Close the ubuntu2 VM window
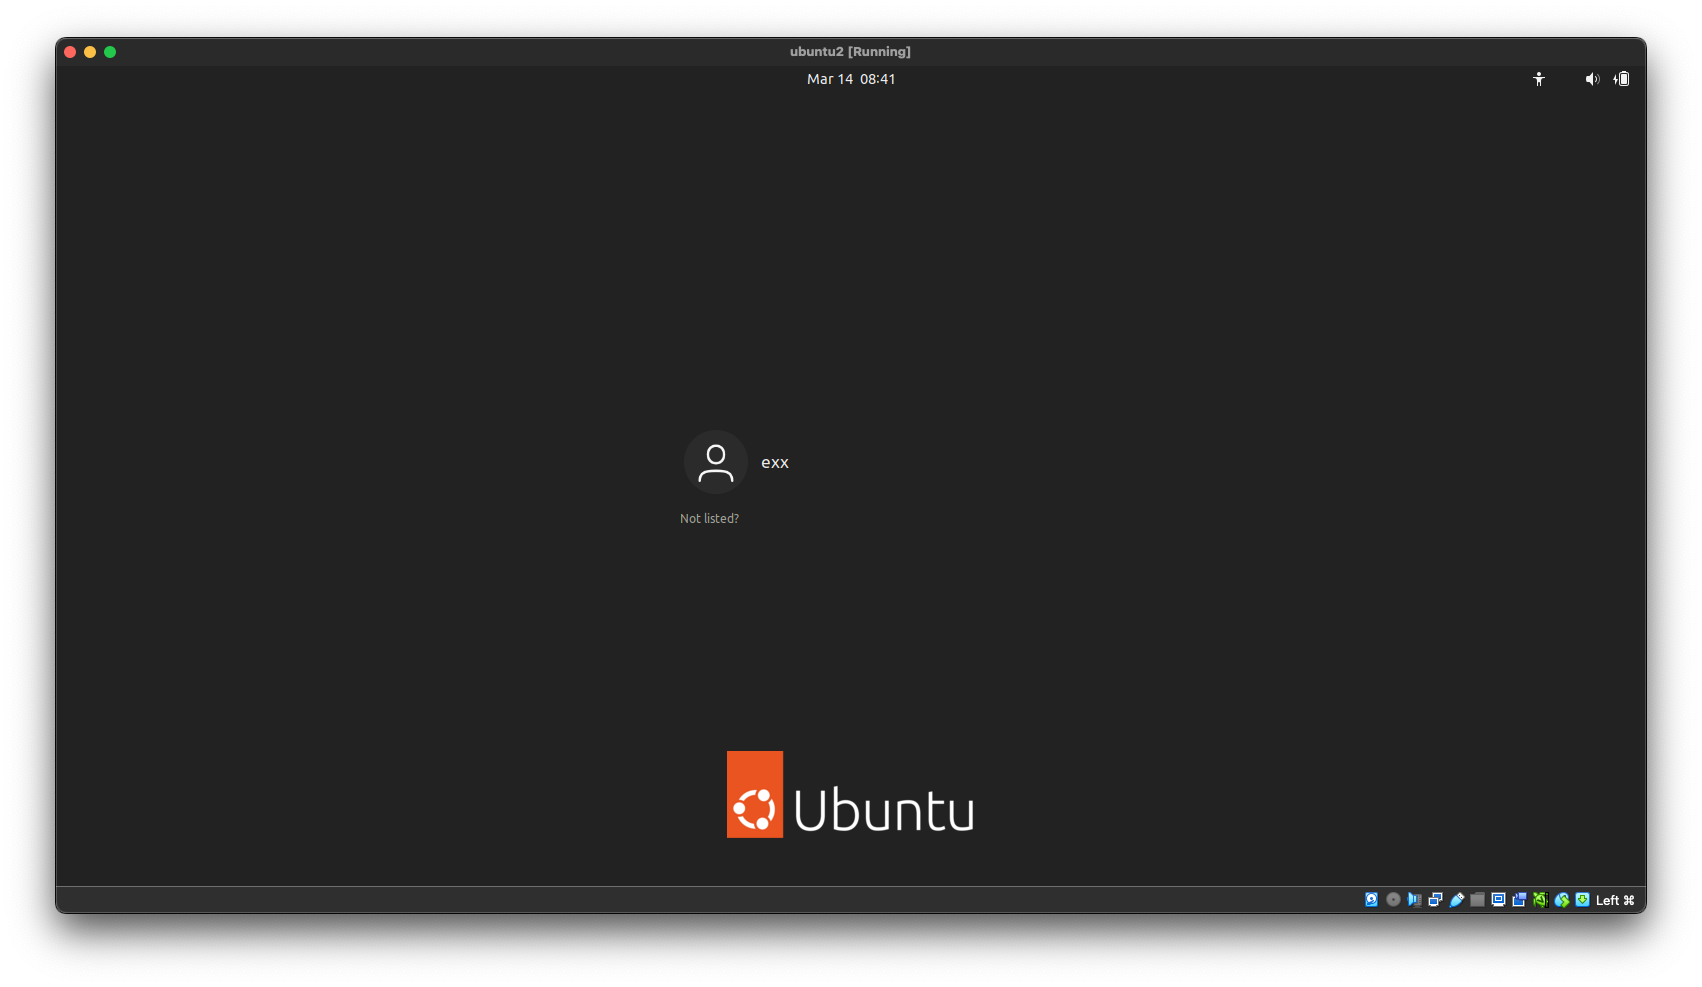 (70, 52)
